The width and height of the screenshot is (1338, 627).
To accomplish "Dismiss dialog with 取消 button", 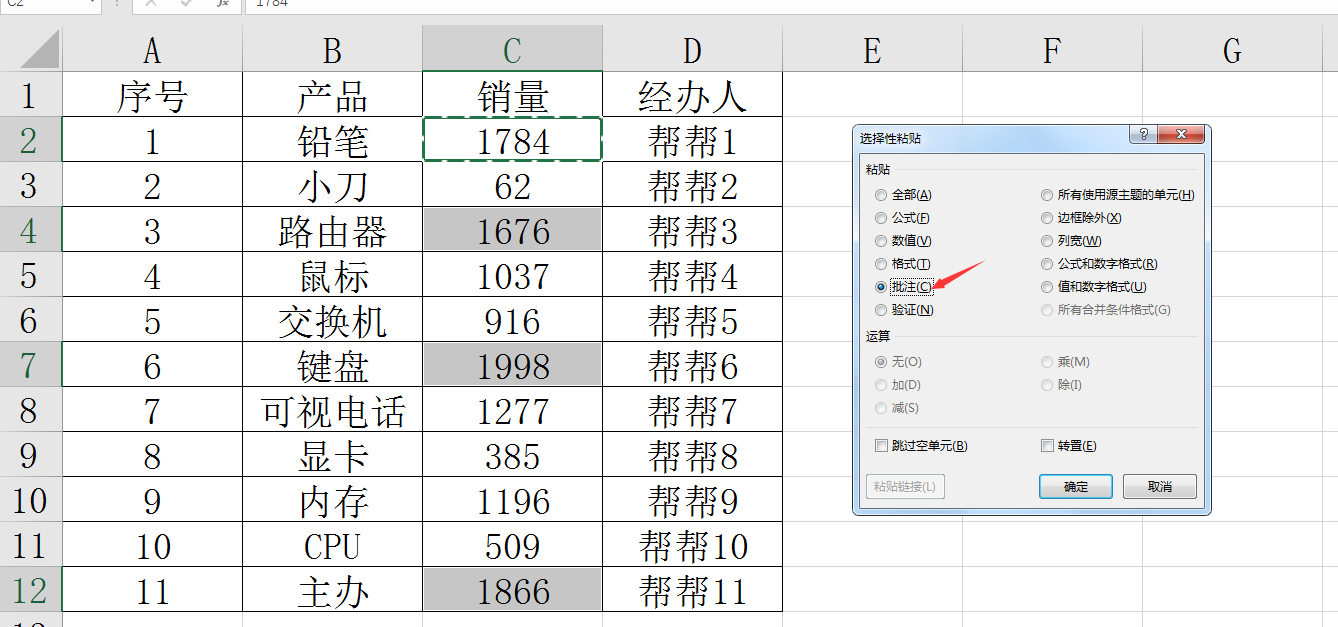I will click(1160, 487).
